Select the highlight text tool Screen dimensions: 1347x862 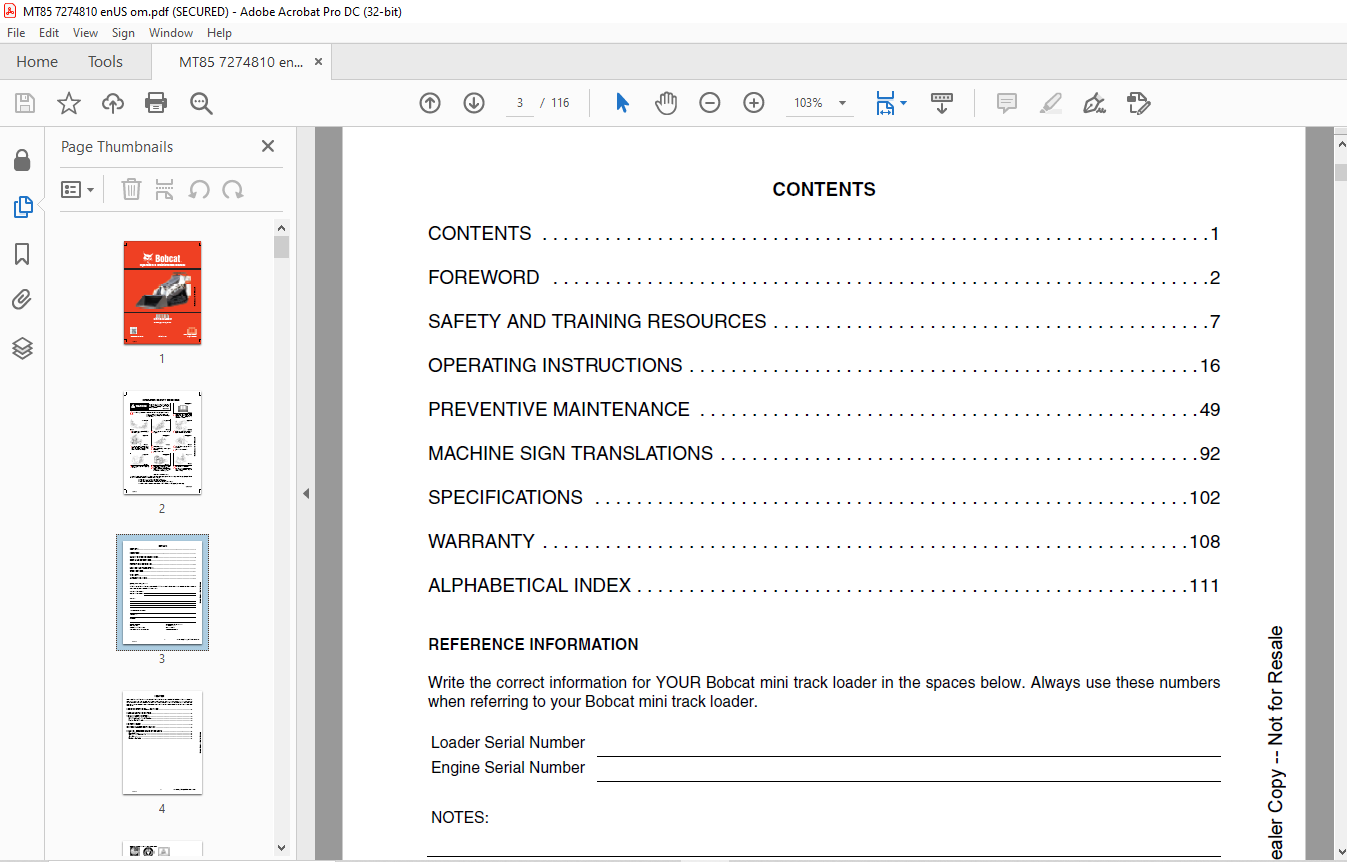[x=1050, y=103]
